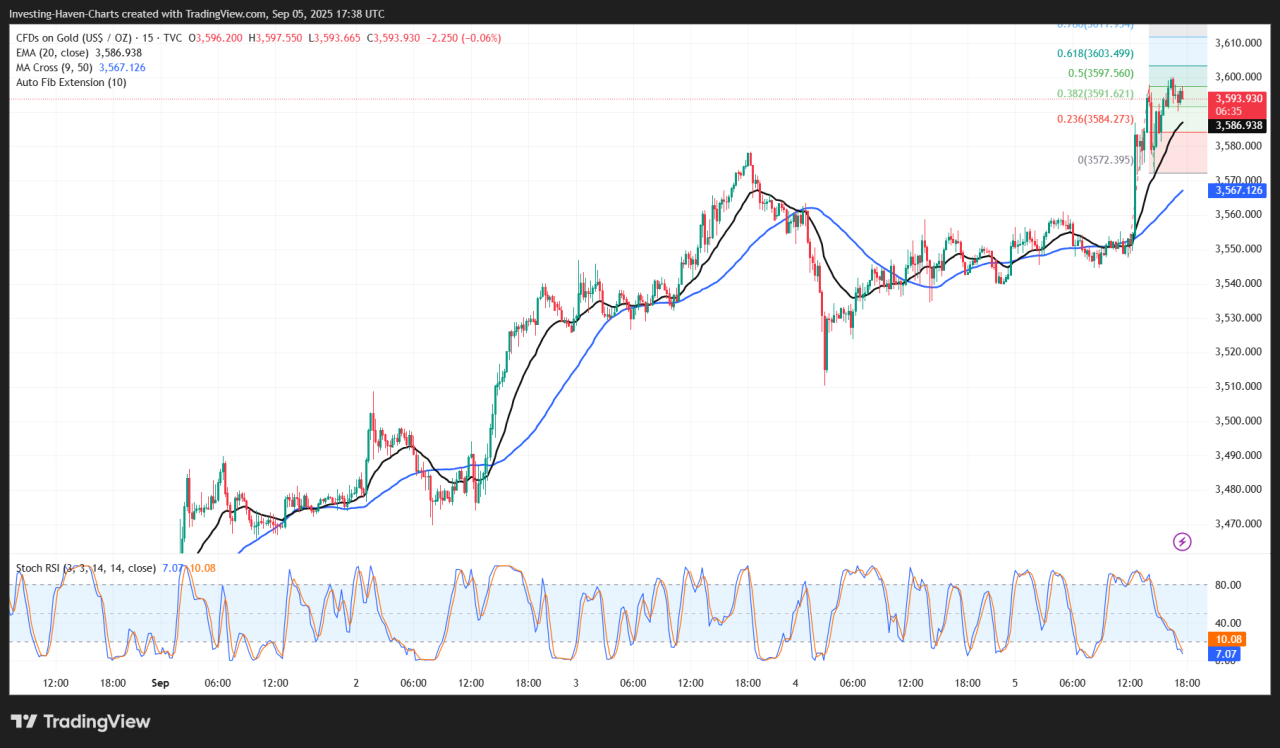The width and height of the screenshot is (1280, 748).
Task: Click the 0.618(3603.499) Fib level label
Action: 1095,53
